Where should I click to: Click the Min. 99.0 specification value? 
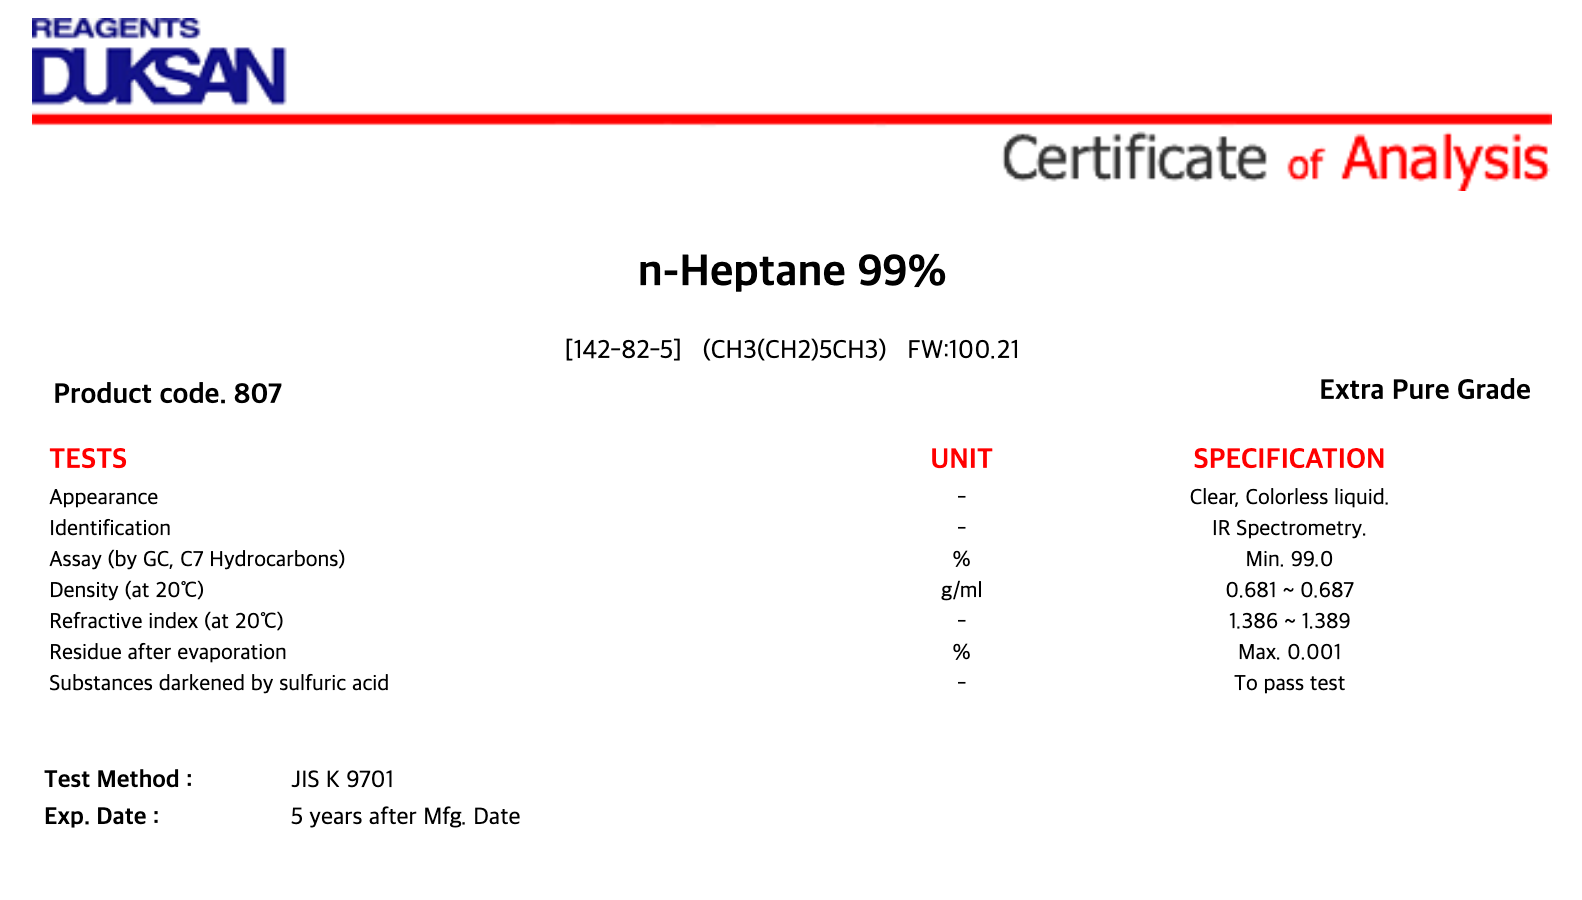pos(1289,559)
